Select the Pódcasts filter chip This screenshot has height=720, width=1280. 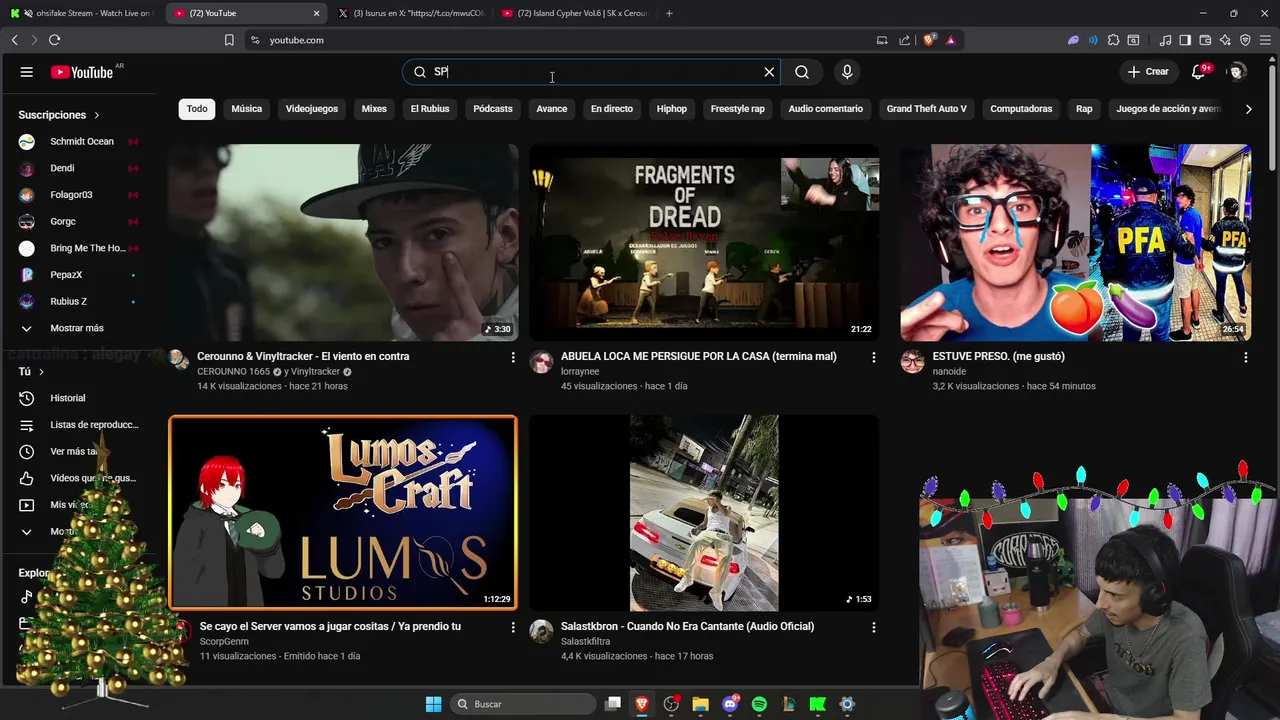493,109
